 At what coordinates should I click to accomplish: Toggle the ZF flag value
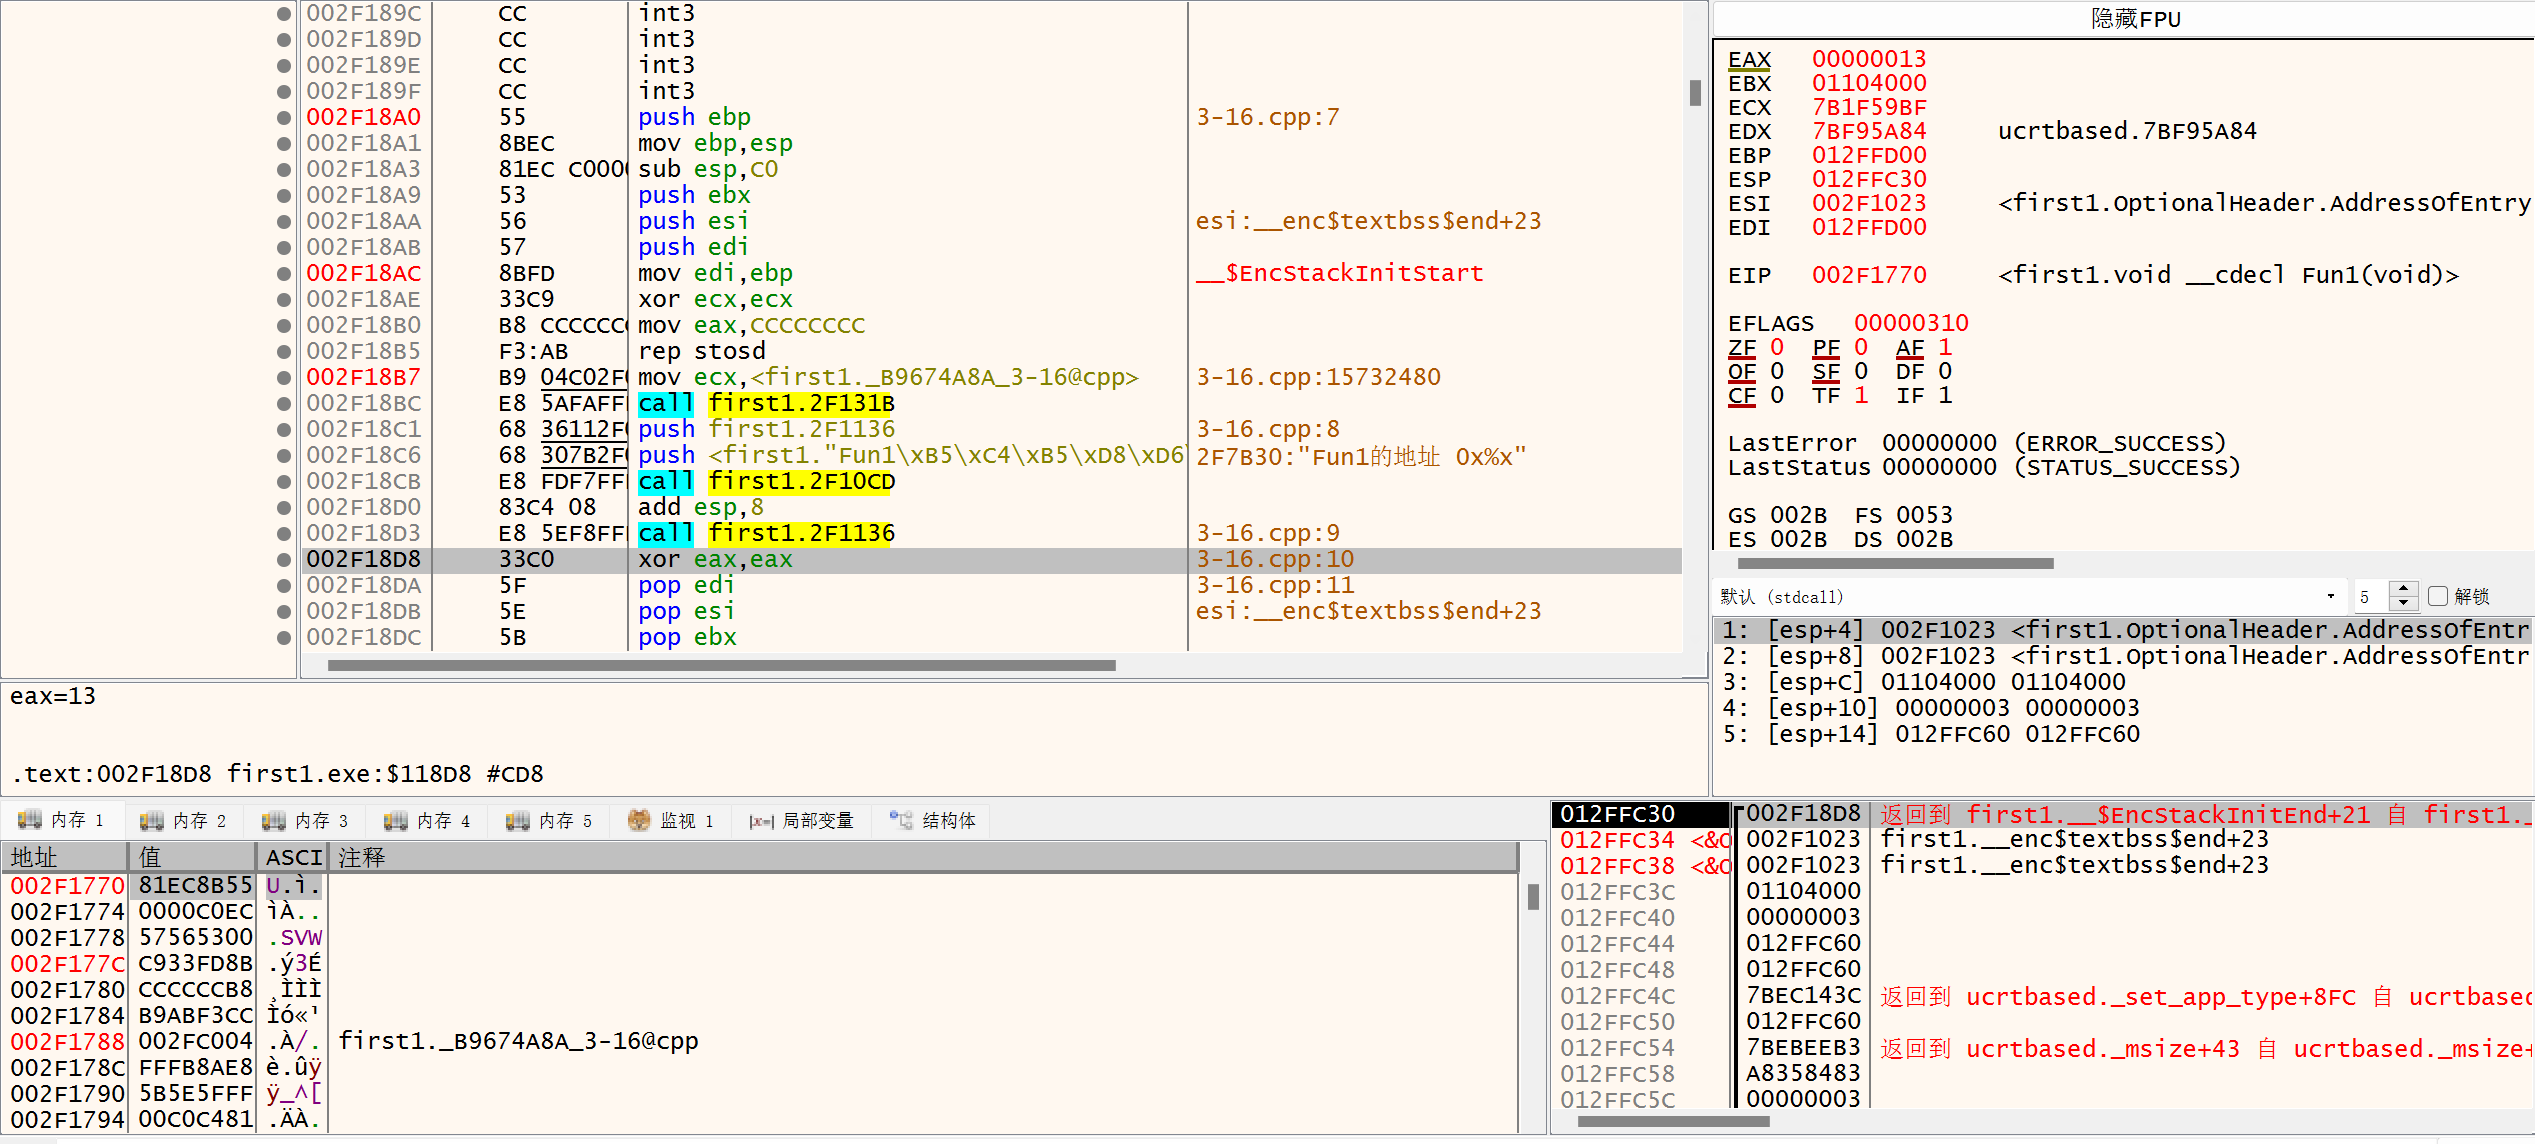click(1776, 348)
